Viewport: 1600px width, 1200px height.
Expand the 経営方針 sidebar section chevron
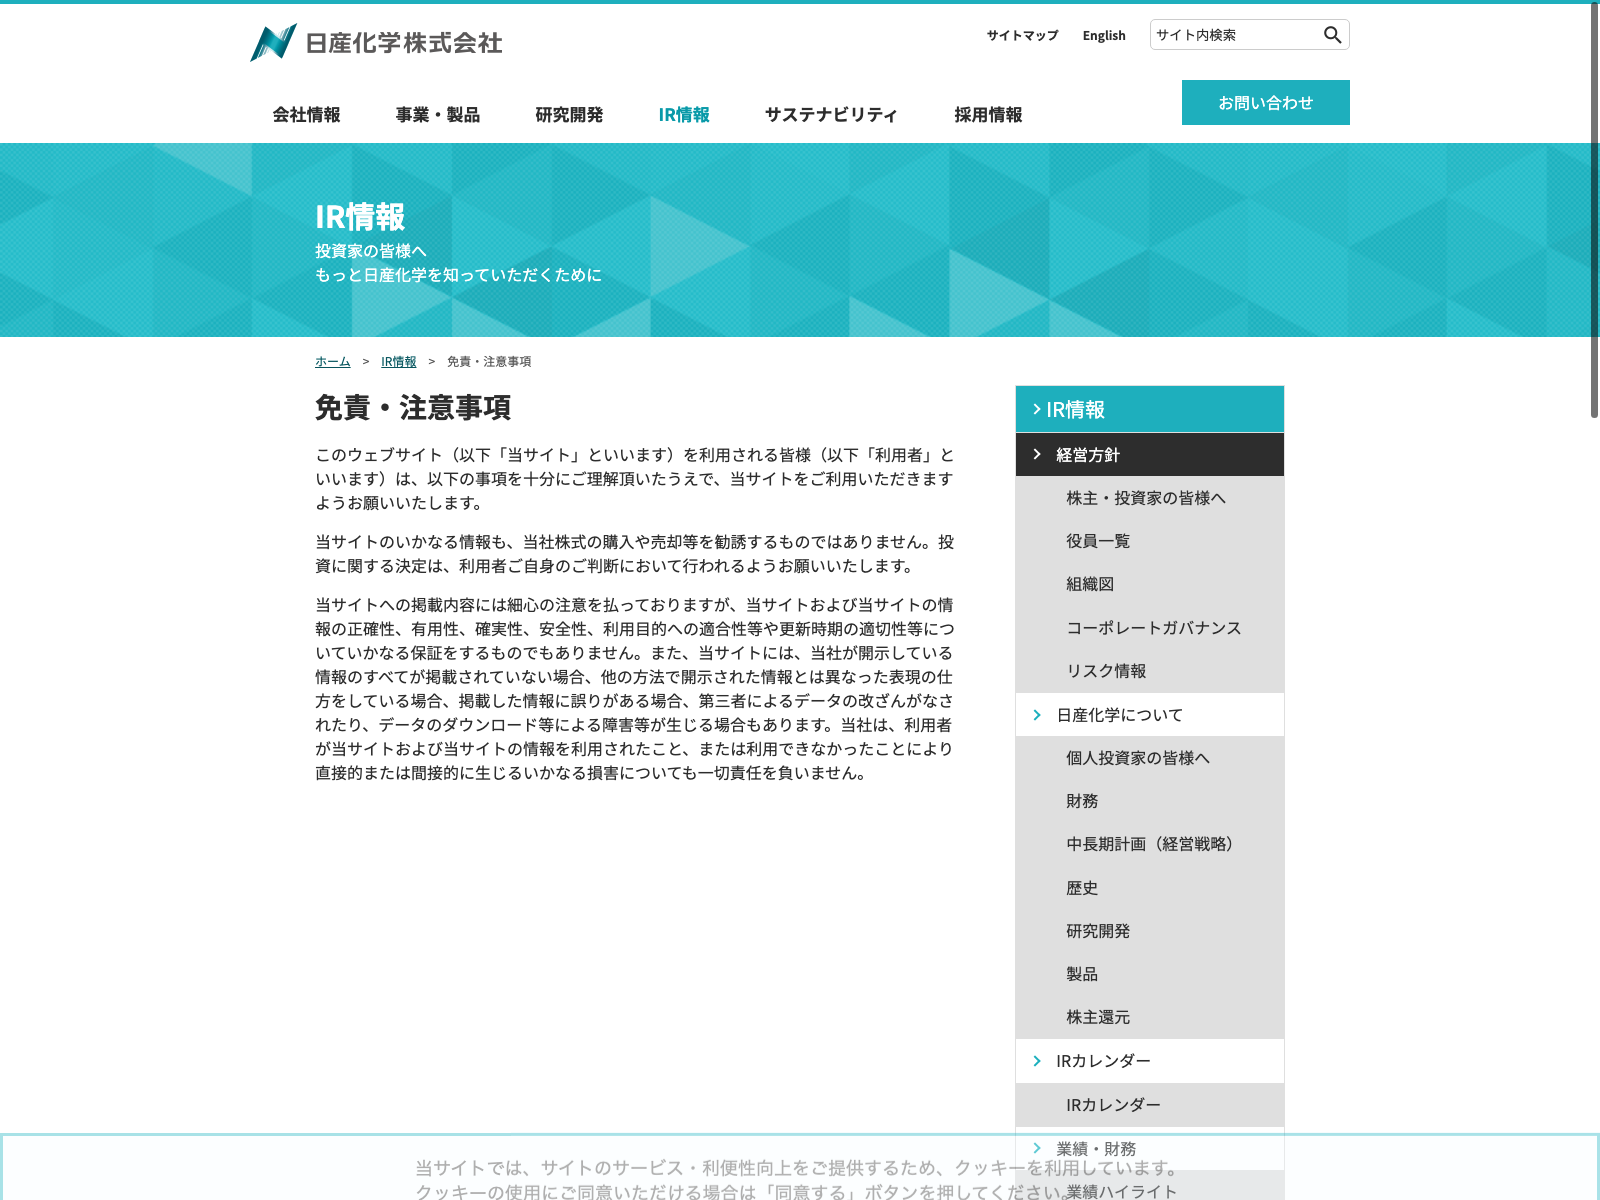1036,455
